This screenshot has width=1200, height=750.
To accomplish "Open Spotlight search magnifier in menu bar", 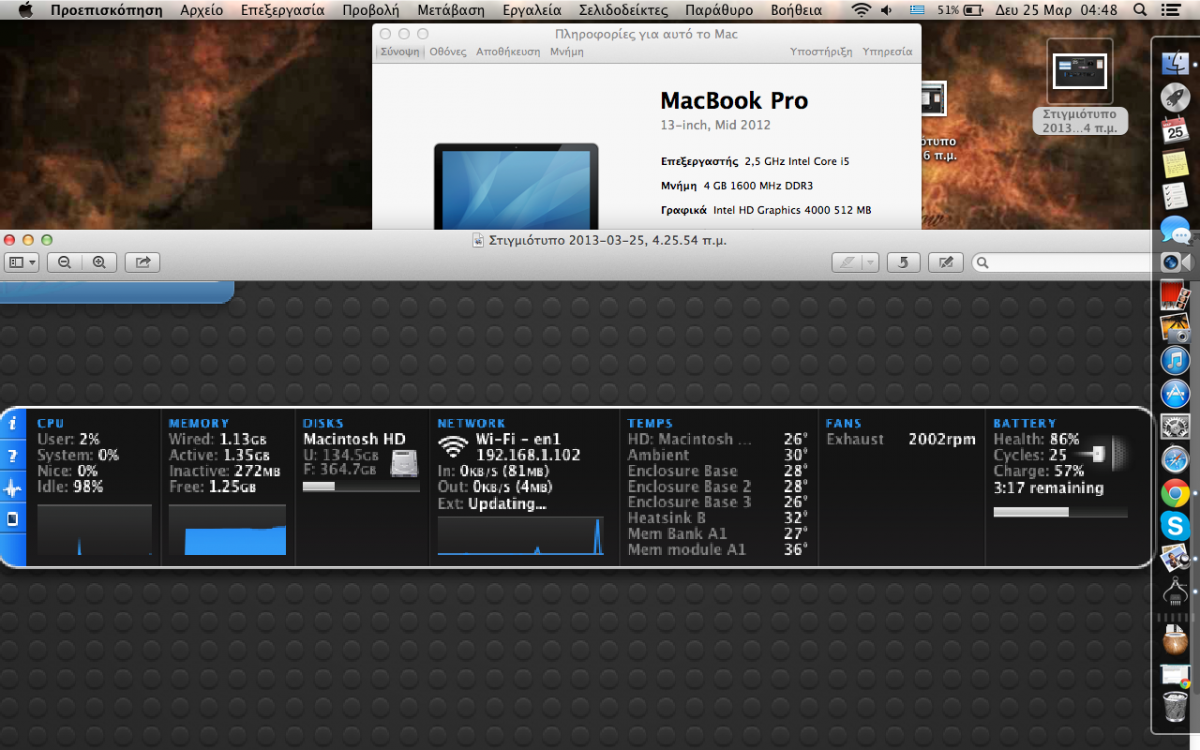I will 1141,10.
